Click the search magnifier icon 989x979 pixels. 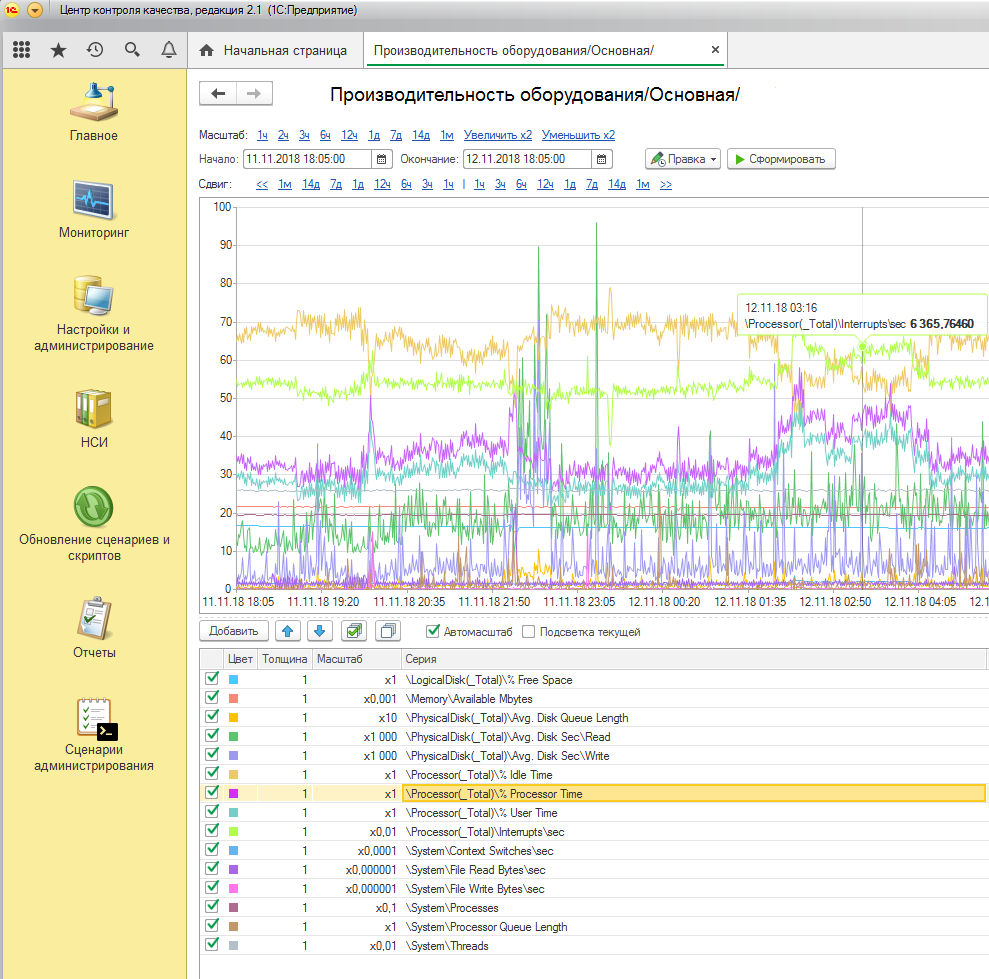pyautogui.click(x=132, y=50)
